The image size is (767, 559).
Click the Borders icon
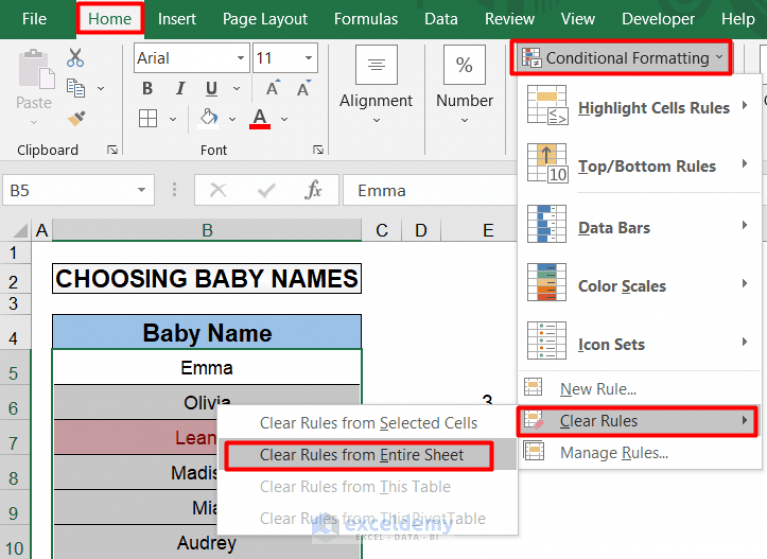[x=148, y=118]
